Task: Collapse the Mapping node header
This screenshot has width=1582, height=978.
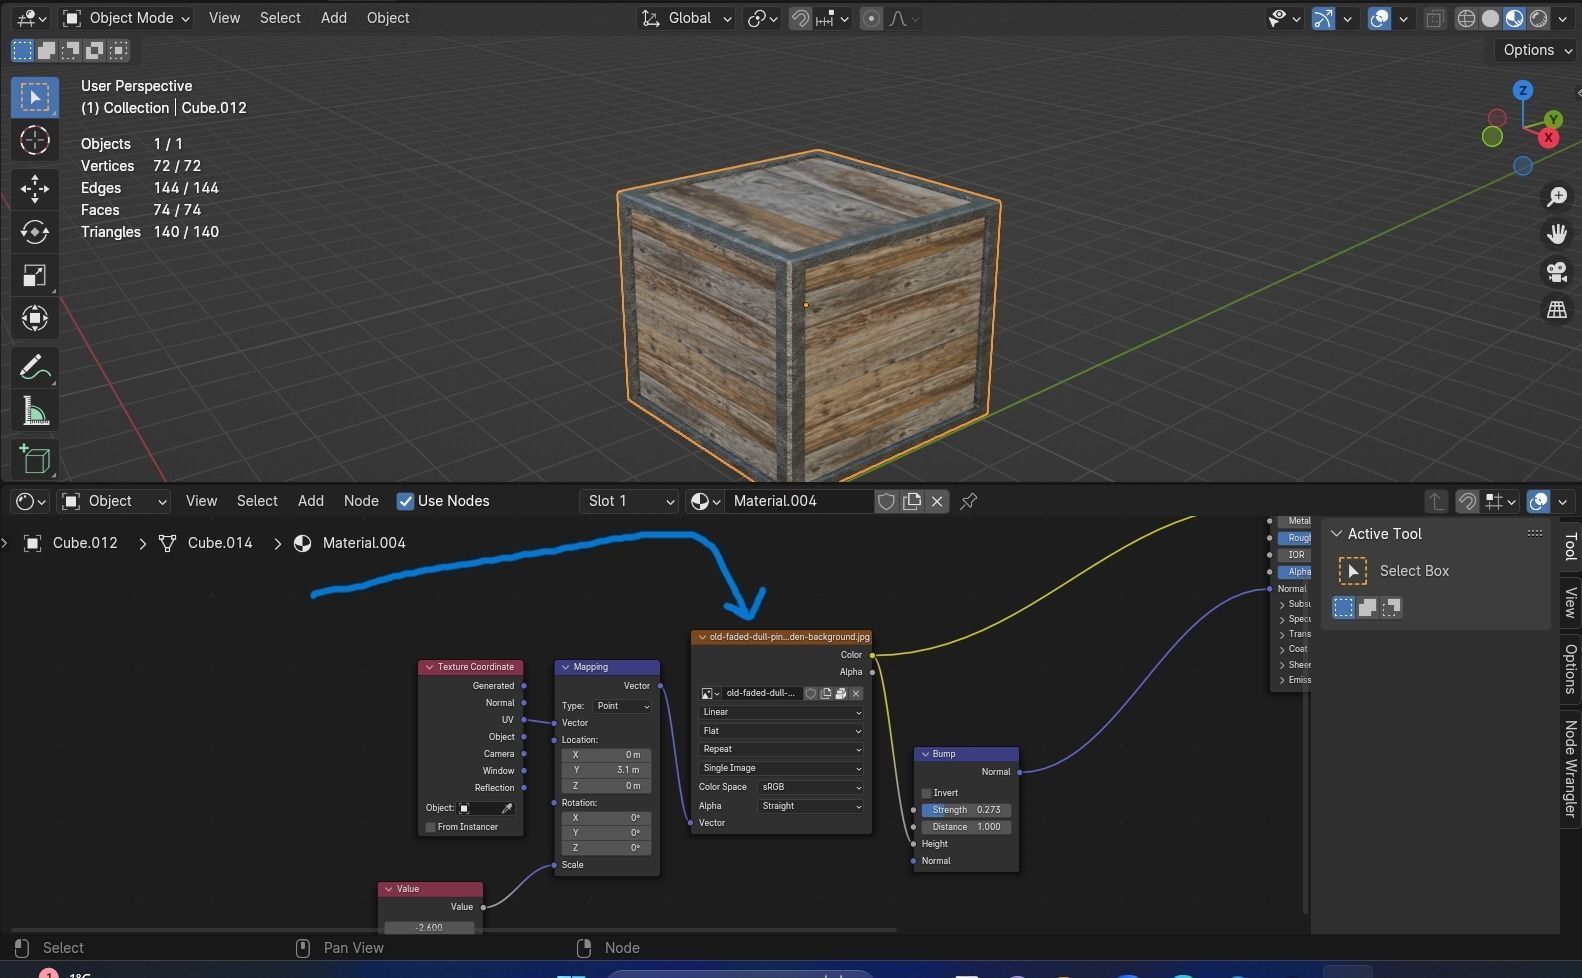Action: pyautogui.click(x=566, y=667)
